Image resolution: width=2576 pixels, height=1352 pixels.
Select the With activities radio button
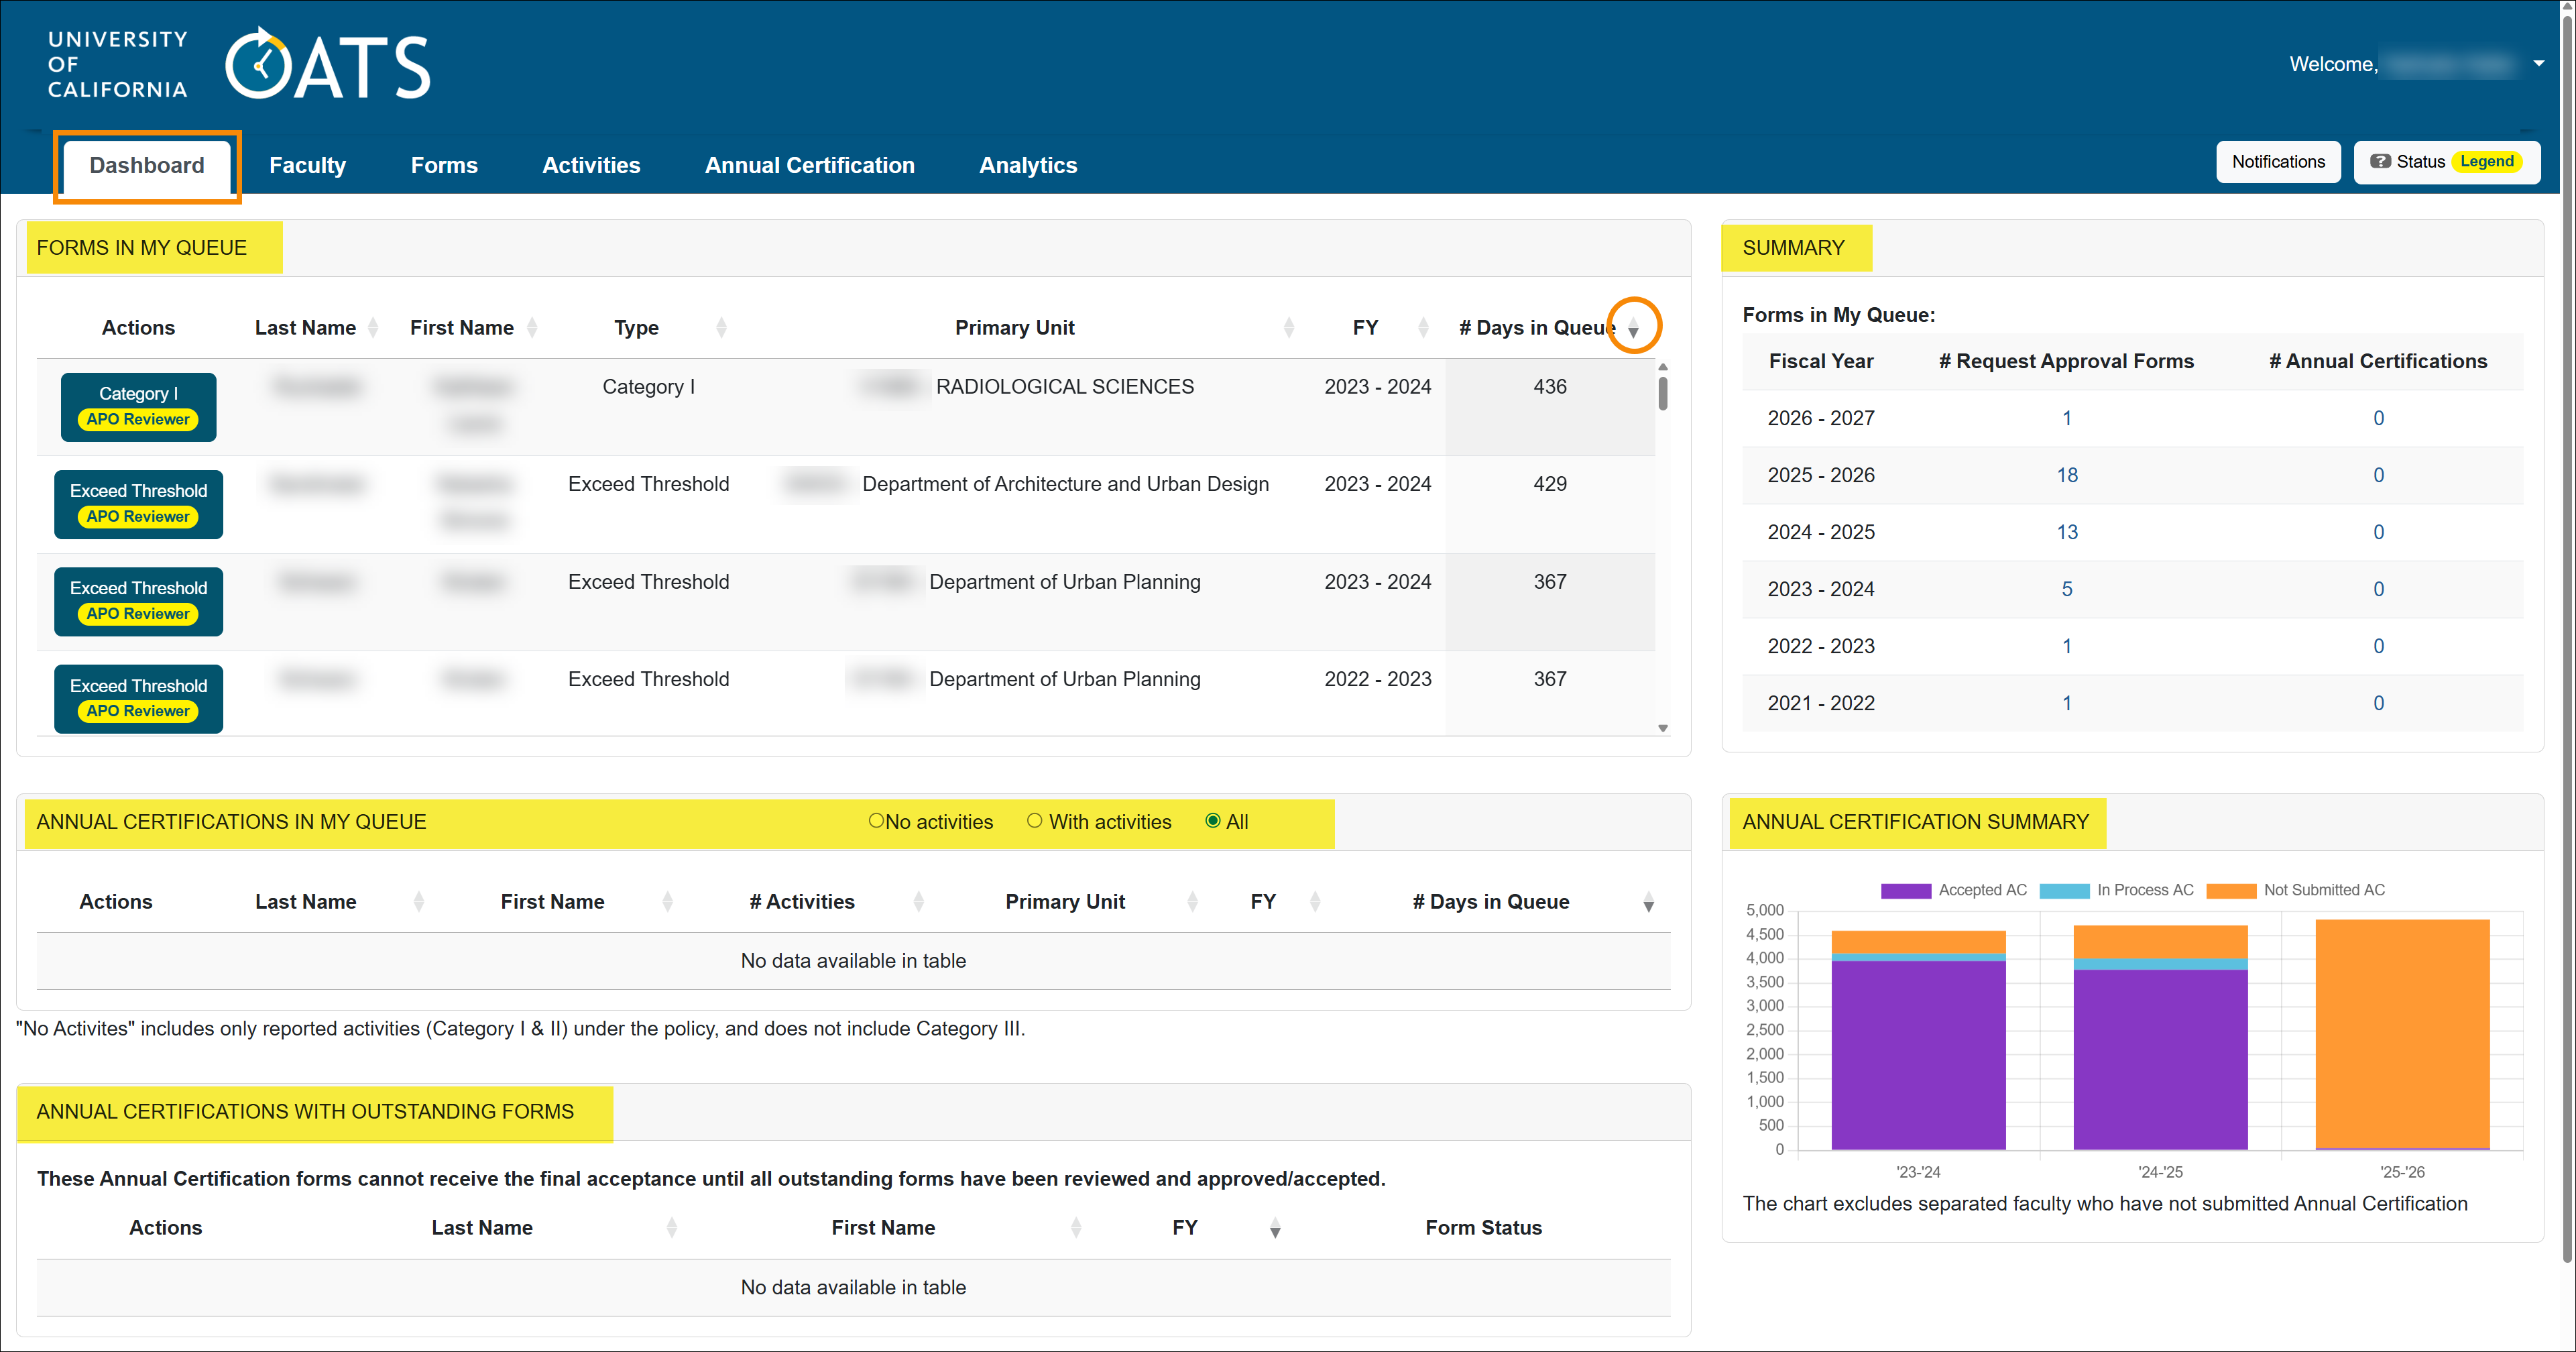[x=1034, y=821]
